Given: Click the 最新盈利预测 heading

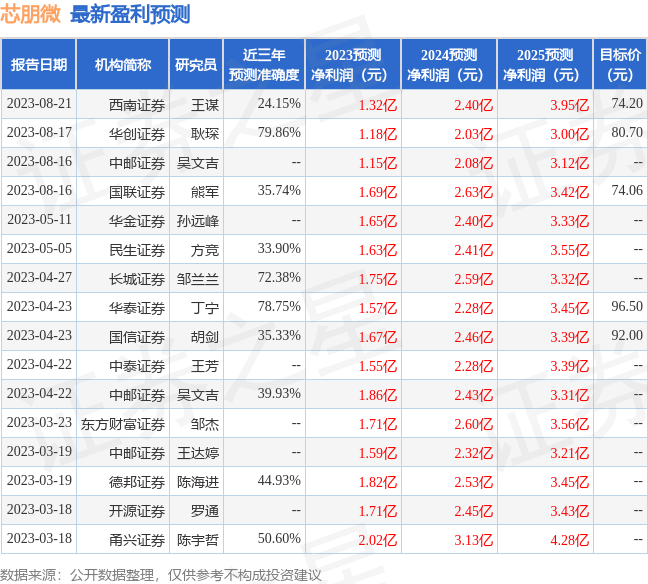Looking at the screenshot, I should point(130,15).
